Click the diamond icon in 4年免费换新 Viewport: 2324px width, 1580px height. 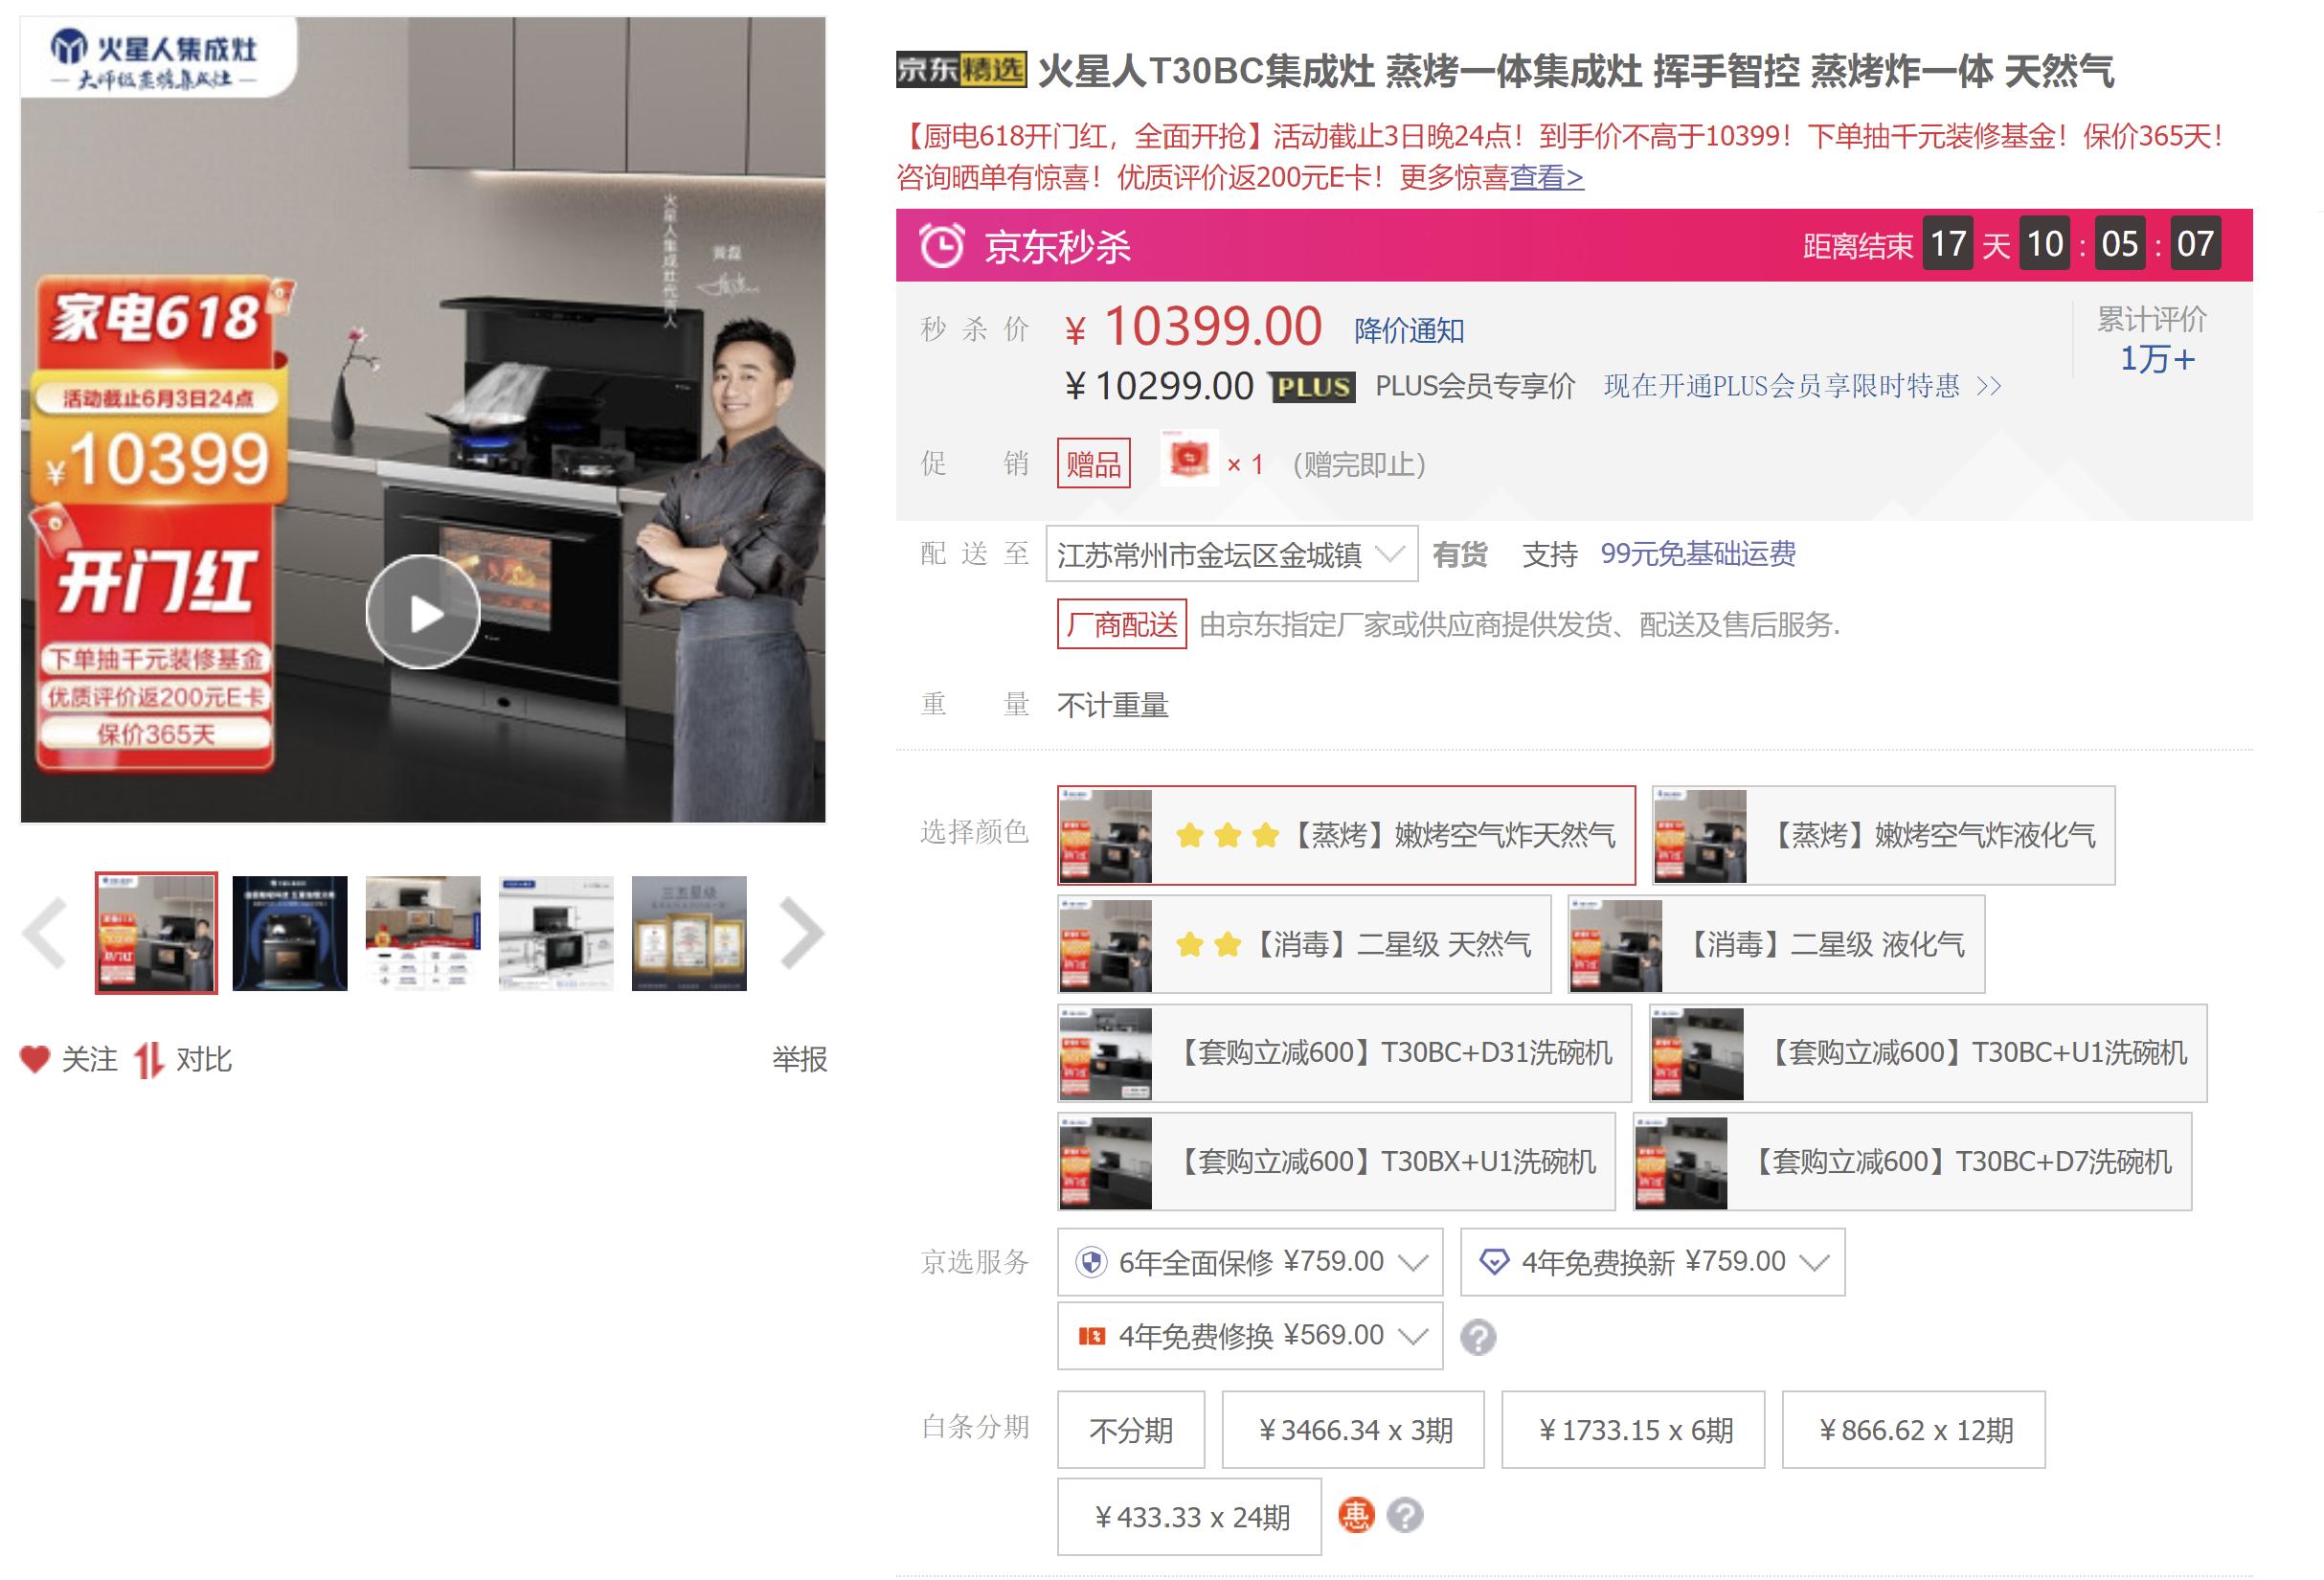tap(1494, 1262)
